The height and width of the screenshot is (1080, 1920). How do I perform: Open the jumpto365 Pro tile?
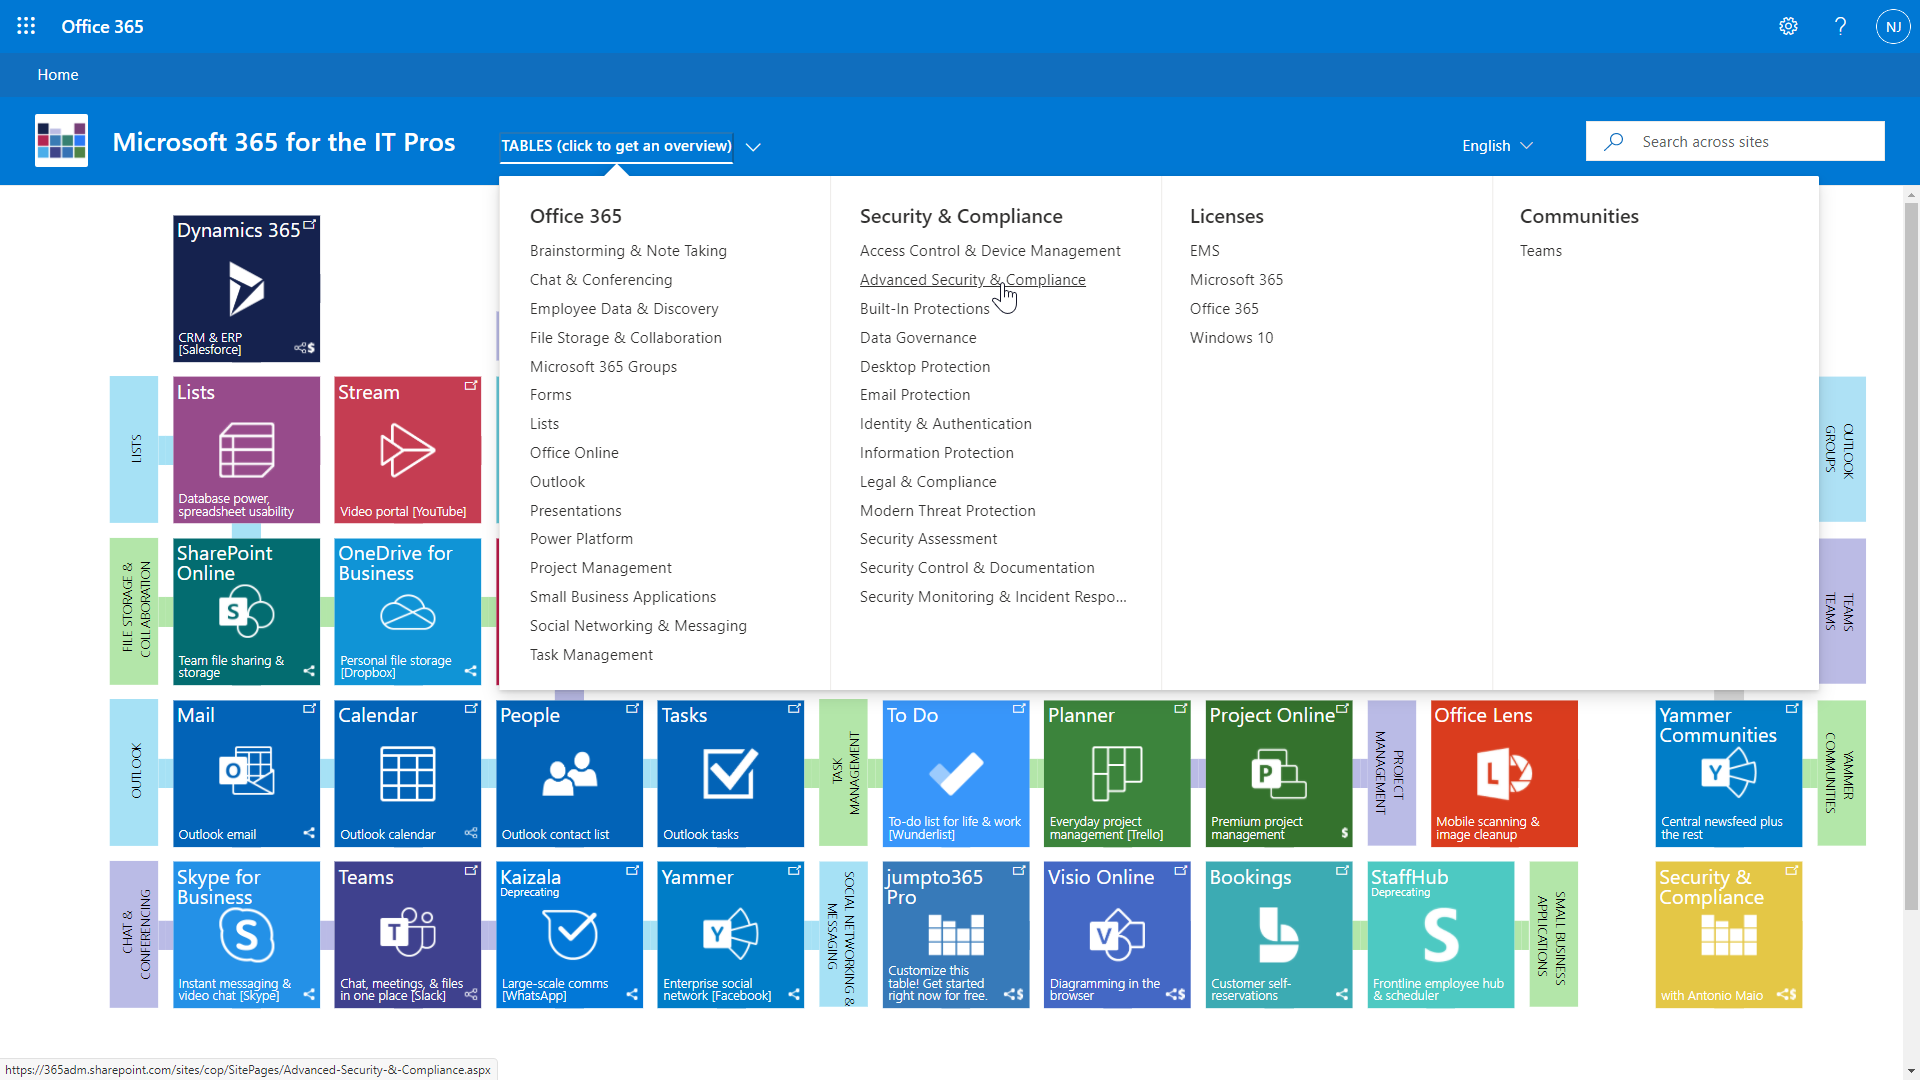coord(956,935)
